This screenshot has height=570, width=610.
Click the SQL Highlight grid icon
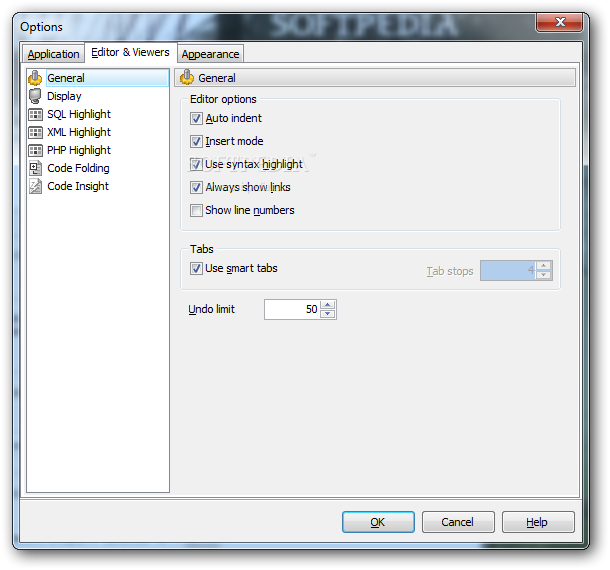[35, 114]
